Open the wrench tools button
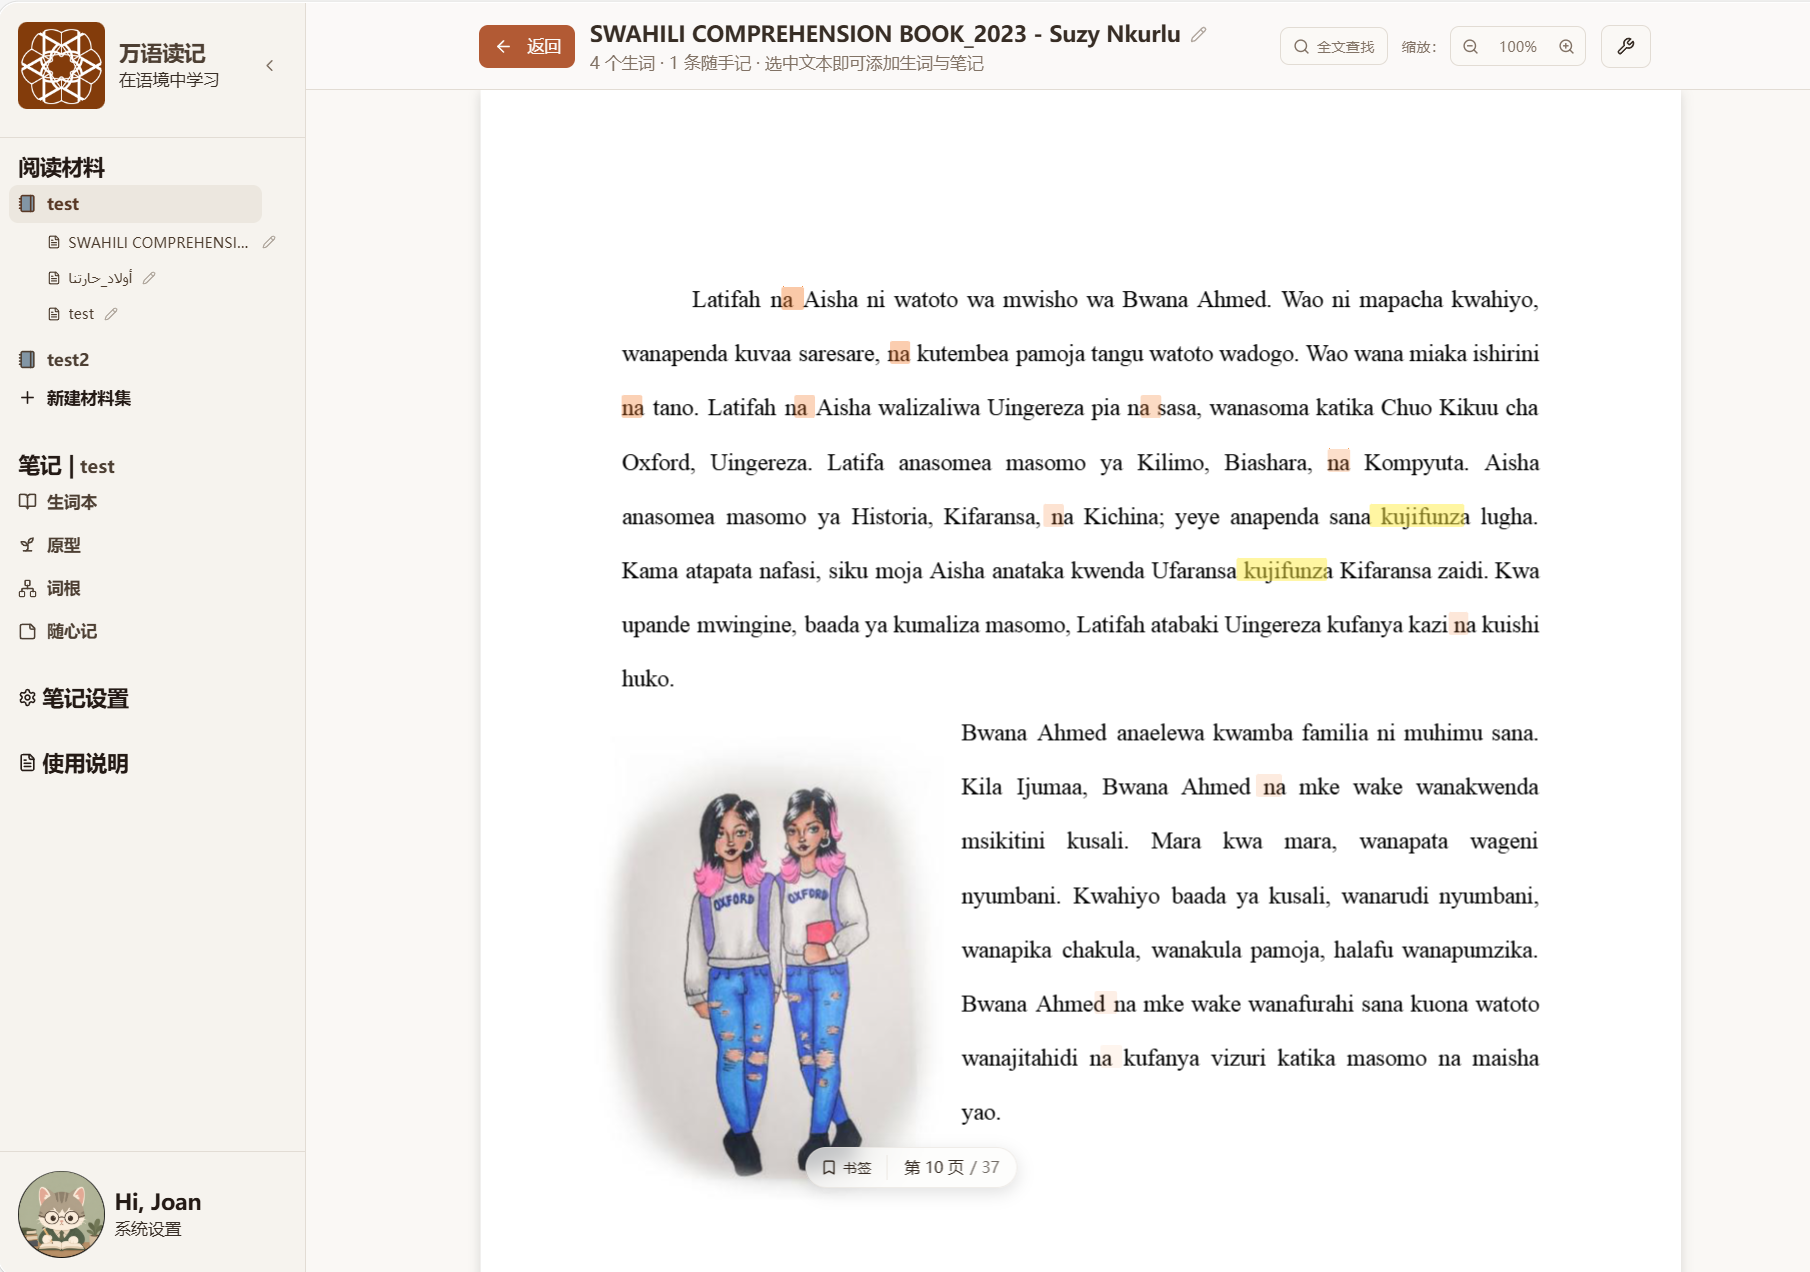 [x=1626, y=46]
